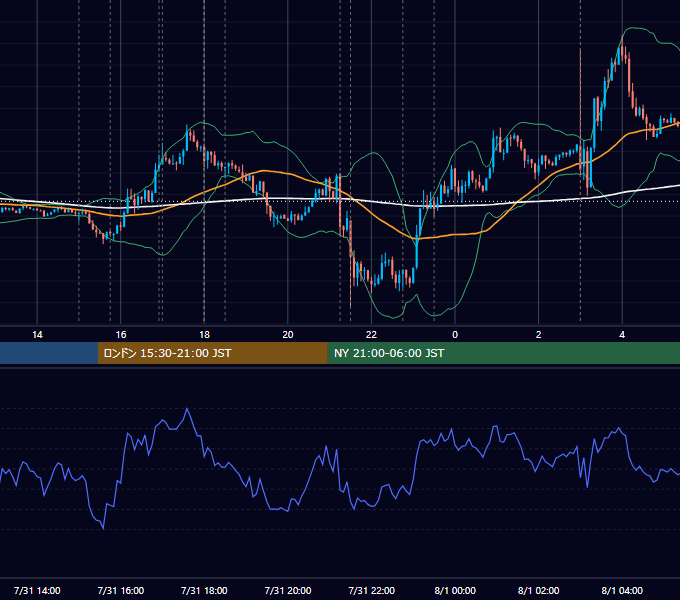This screenshot has width=680, height=600.
Task: Click the 16 hour label on chart axis
Action: pyautogui.click(x=121, y=335)
